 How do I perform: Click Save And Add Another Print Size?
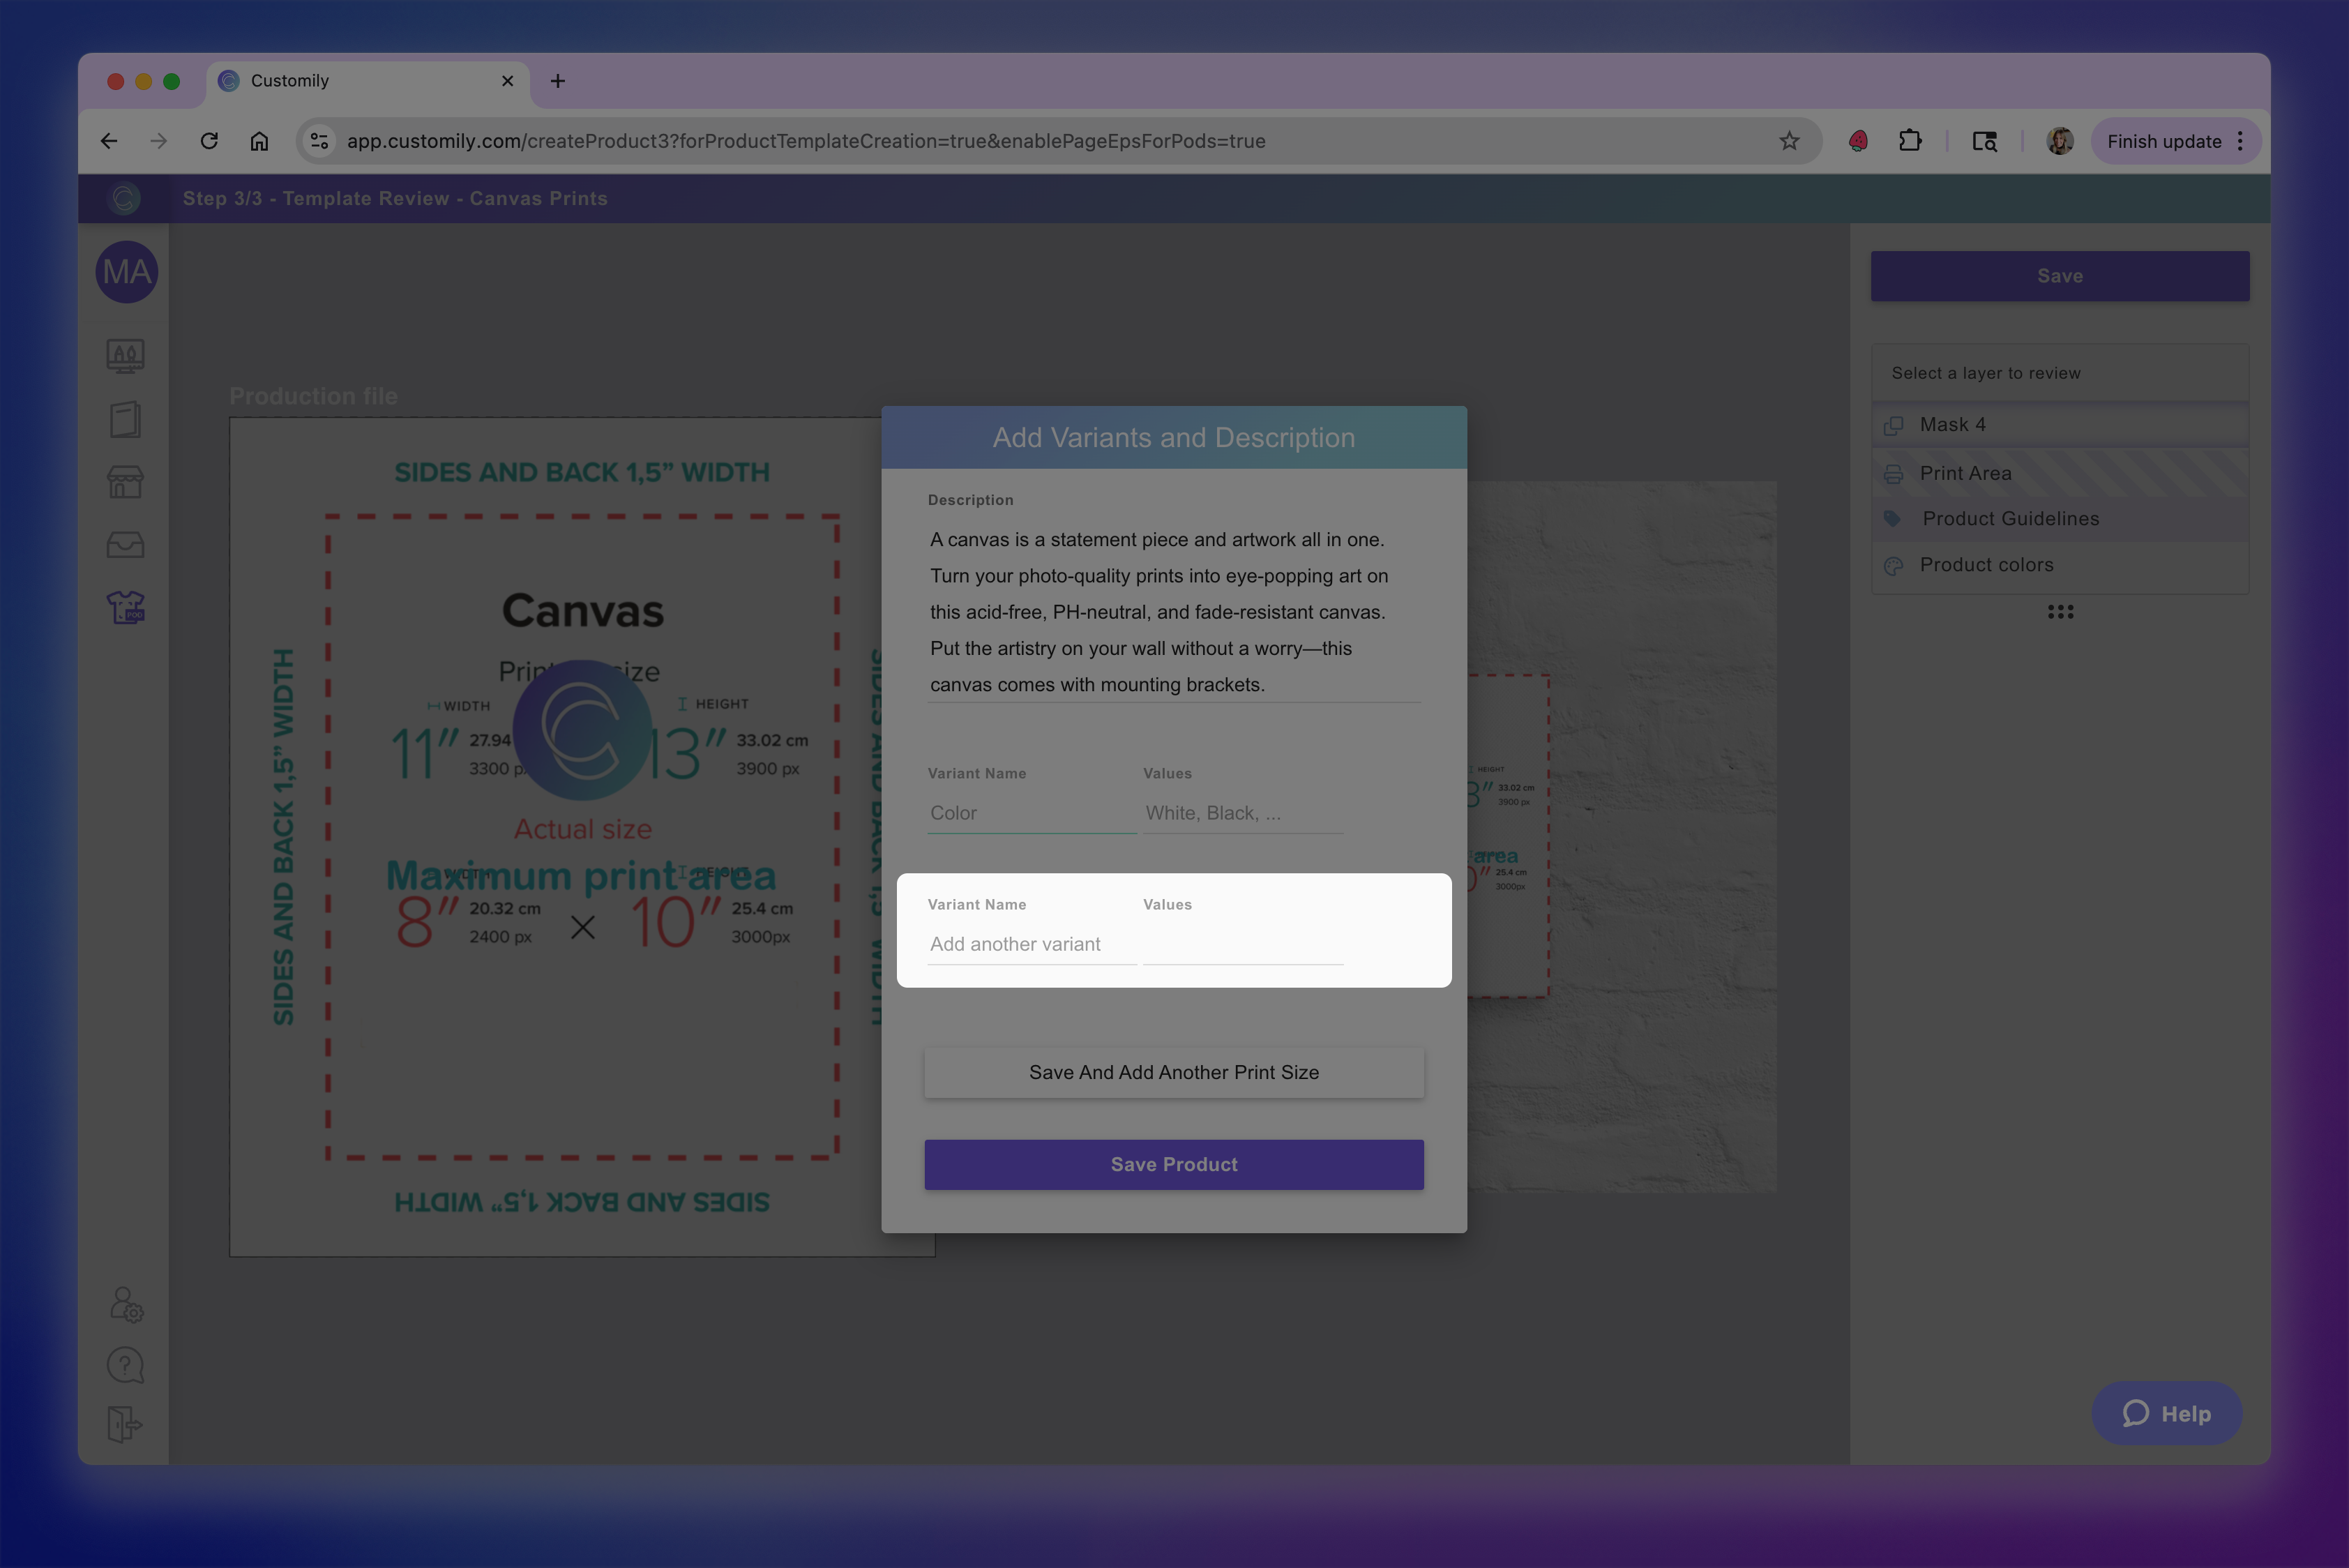pos(1173,1073)
